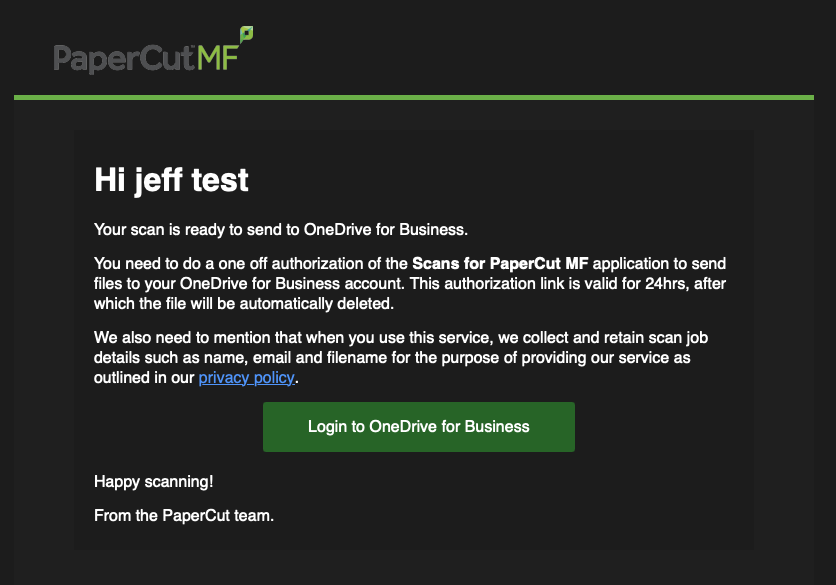Click the "Happy scanning!" line

(x=153, y=482)
